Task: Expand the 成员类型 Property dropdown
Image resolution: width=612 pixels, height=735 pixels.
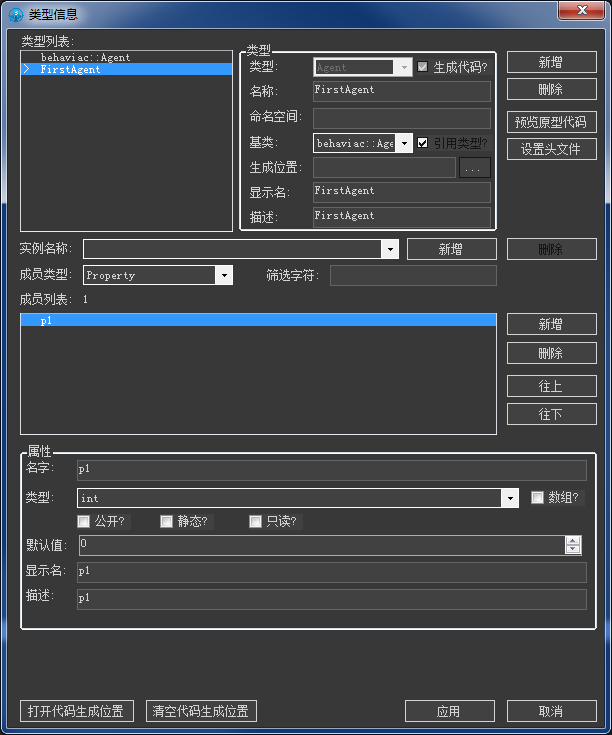Action: pyautogui.click(x=224, y=275)
